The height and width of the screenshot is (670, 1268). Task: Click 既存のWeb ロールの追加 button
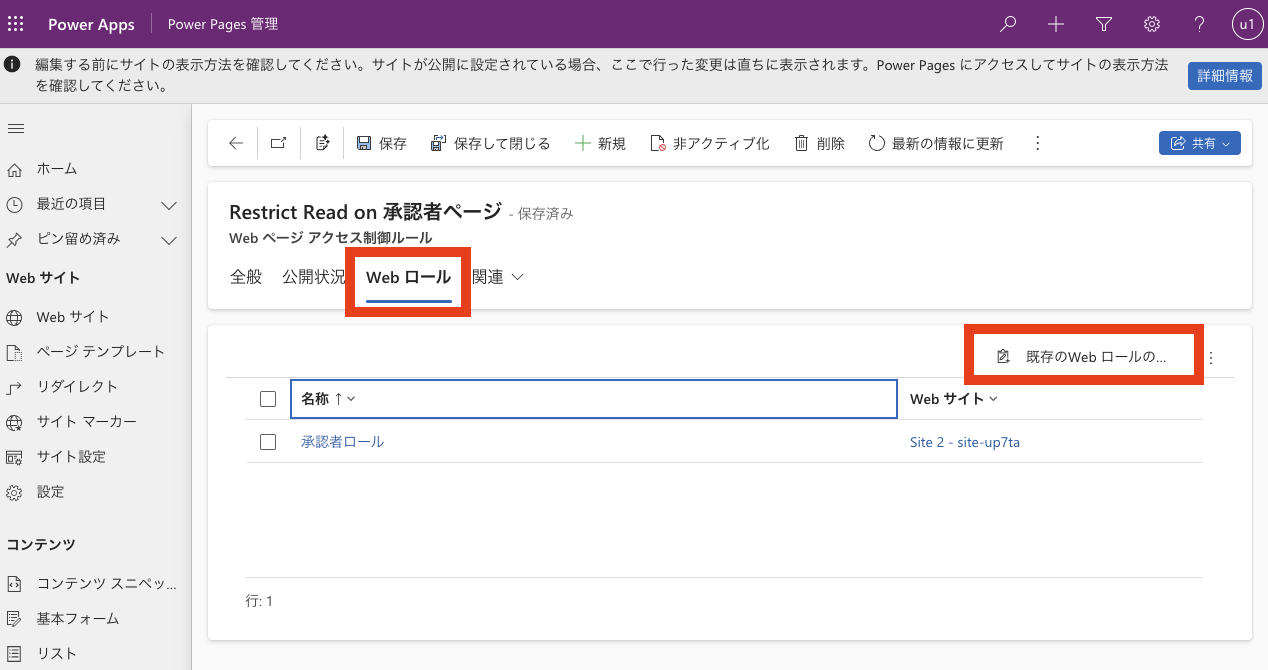(1083, 356)
